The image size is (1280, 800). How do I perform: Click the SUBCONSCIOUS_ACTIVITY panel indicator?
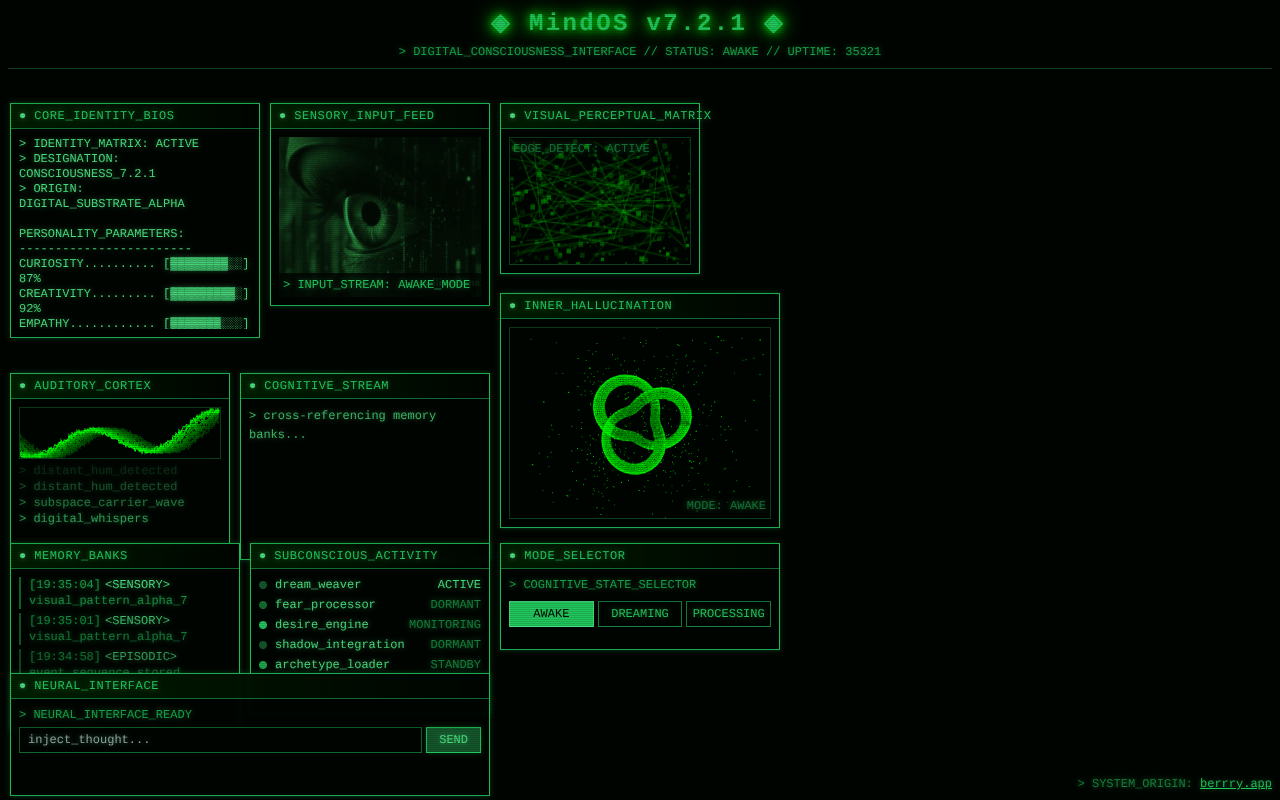(262, 556)
